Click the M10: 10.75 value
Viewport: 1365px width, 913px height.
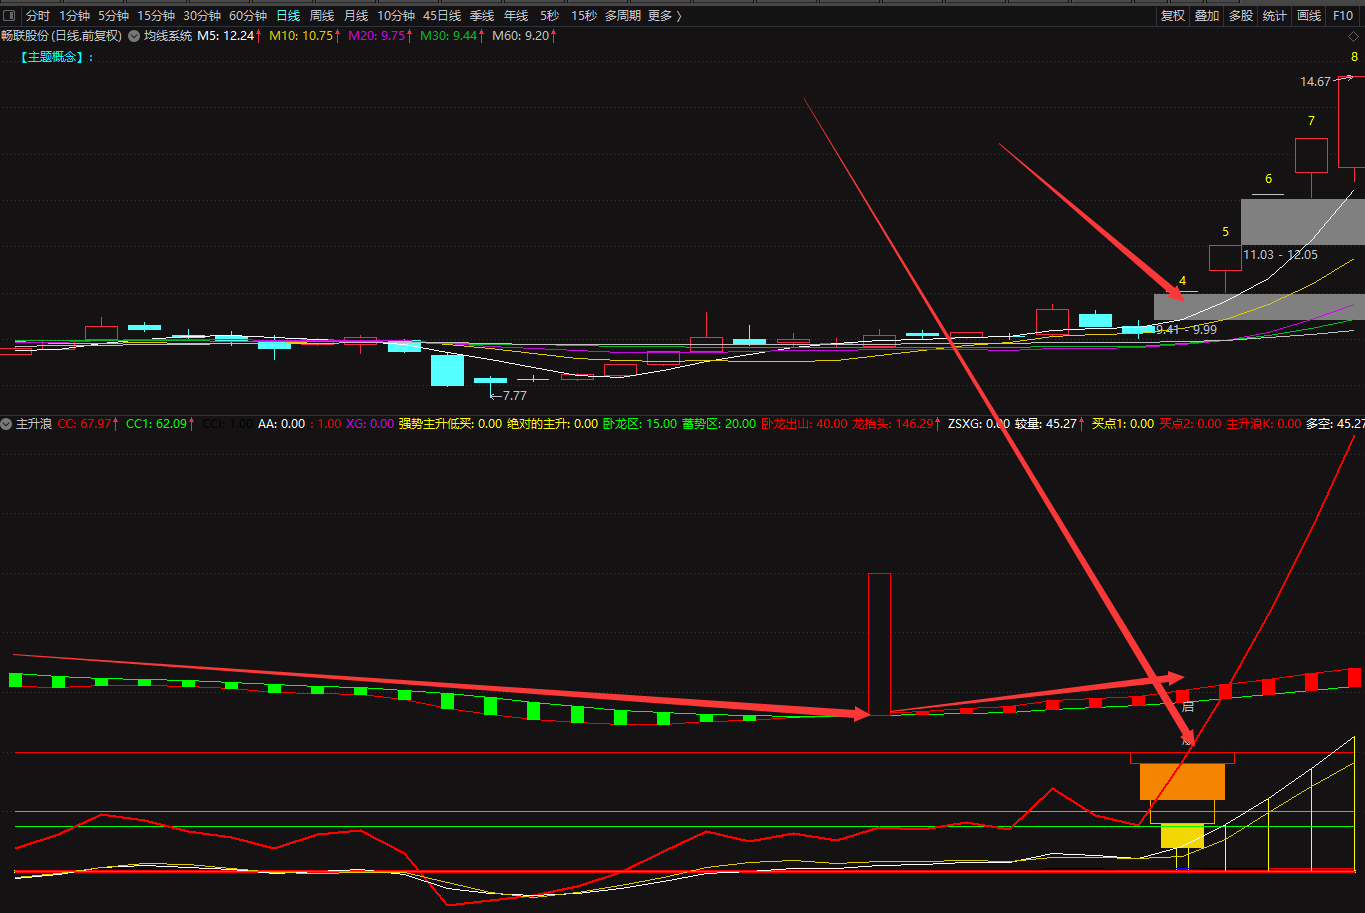point(305,36)
